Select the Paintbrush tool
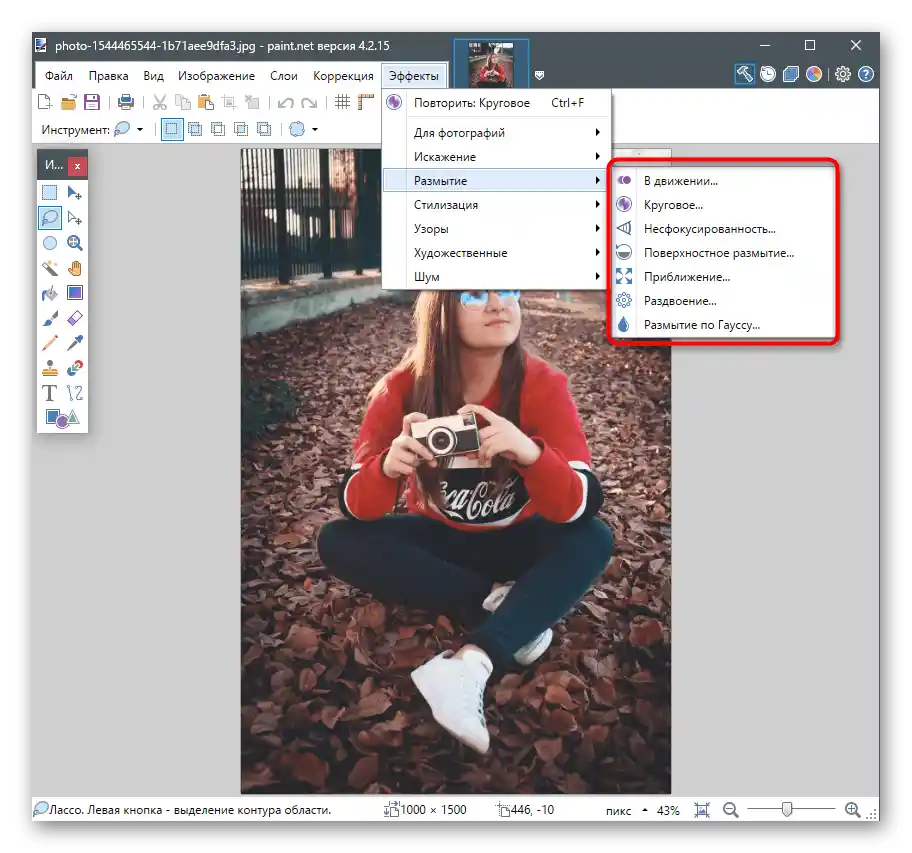 (x=49, y=318)
